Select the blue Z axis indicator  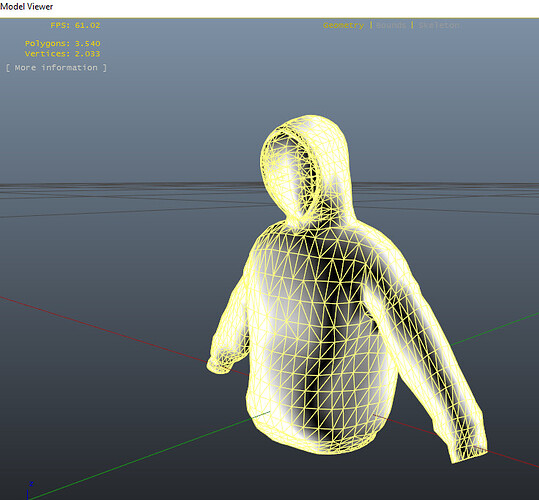(x=30, y=490)
